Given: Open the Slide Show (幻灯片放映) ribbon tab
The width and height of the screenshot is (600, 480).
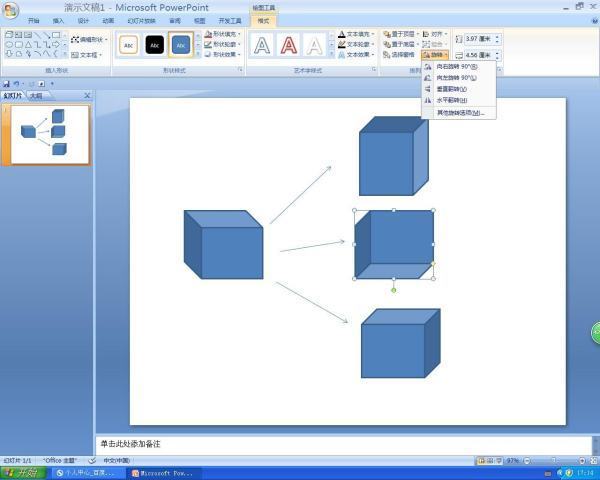Looking at the screenshot, I should point(142,21).
